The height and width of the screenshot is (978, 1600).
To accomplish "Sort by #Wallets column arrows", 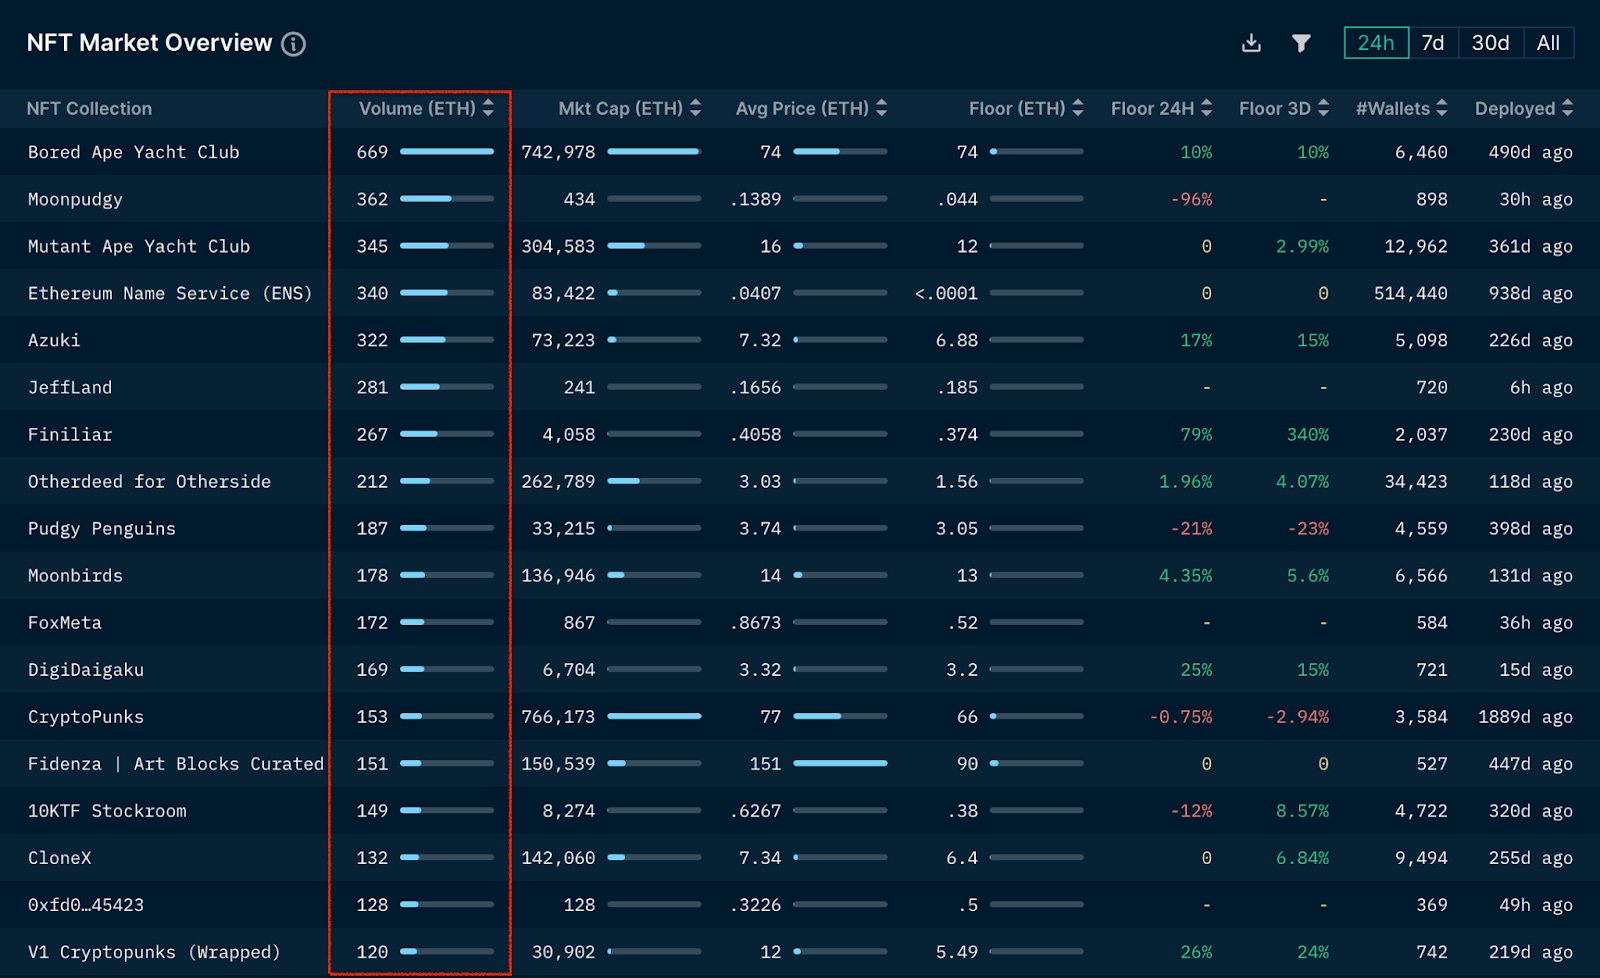I will [x=1441, y=108].
